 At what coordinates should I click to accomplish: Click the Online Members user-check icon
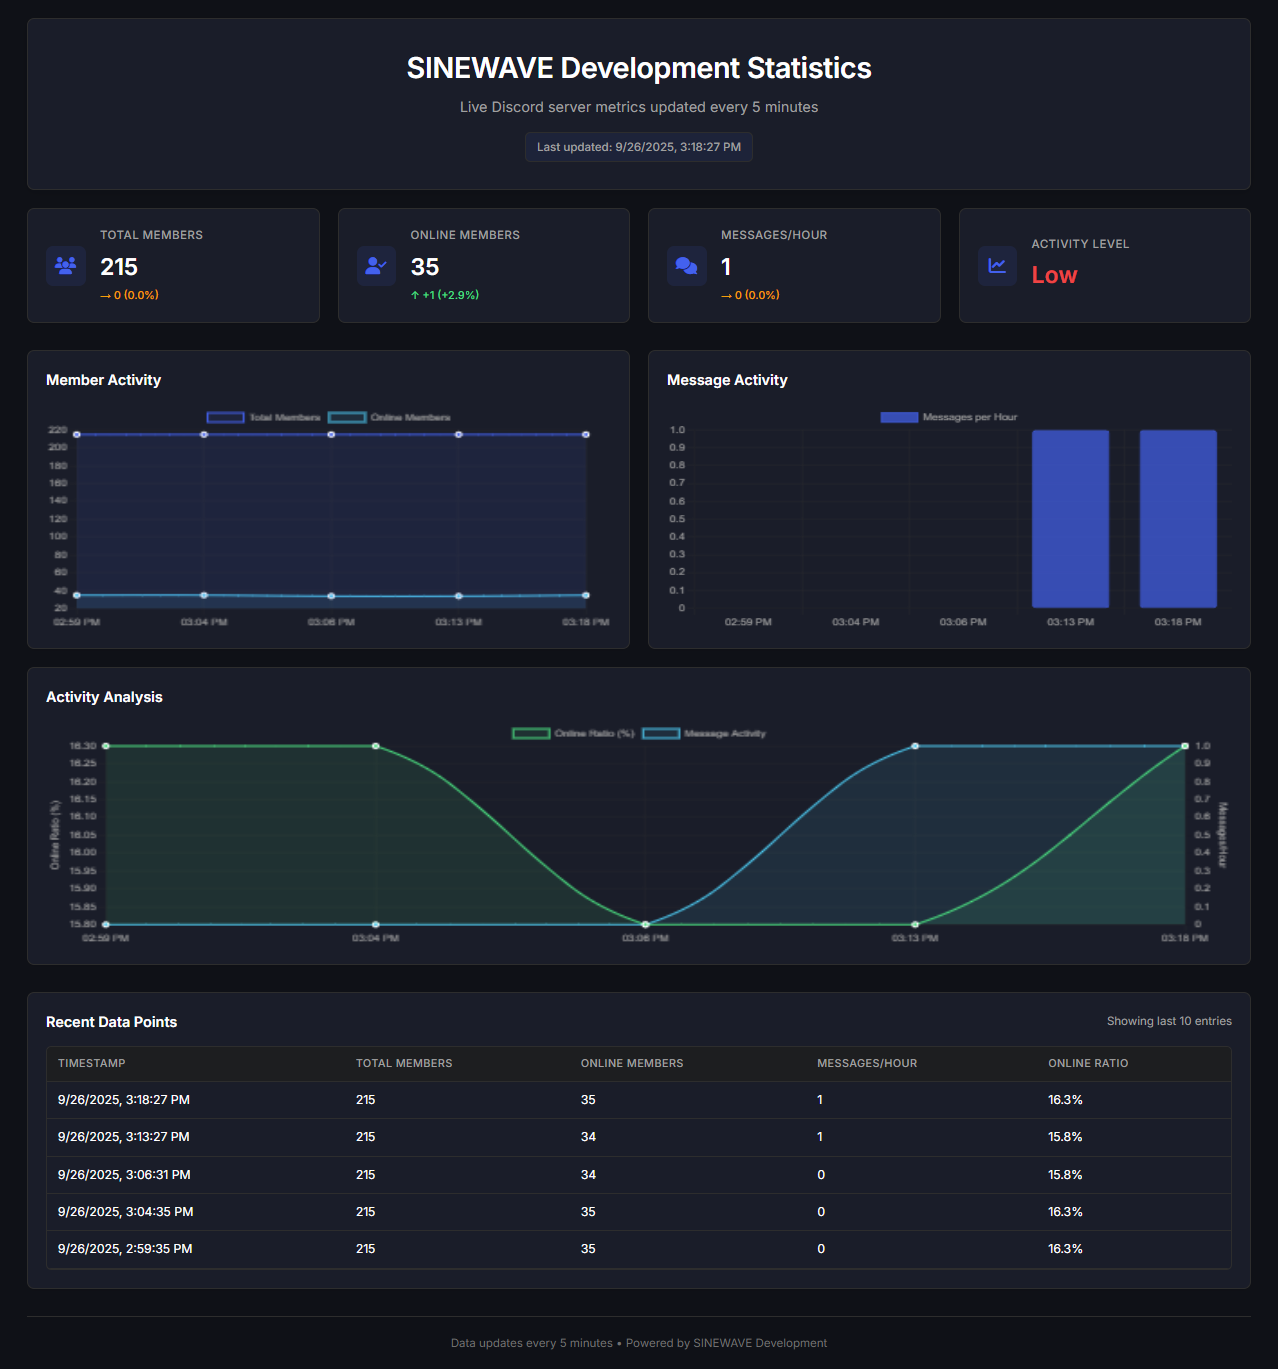click(x=376, y=266)
